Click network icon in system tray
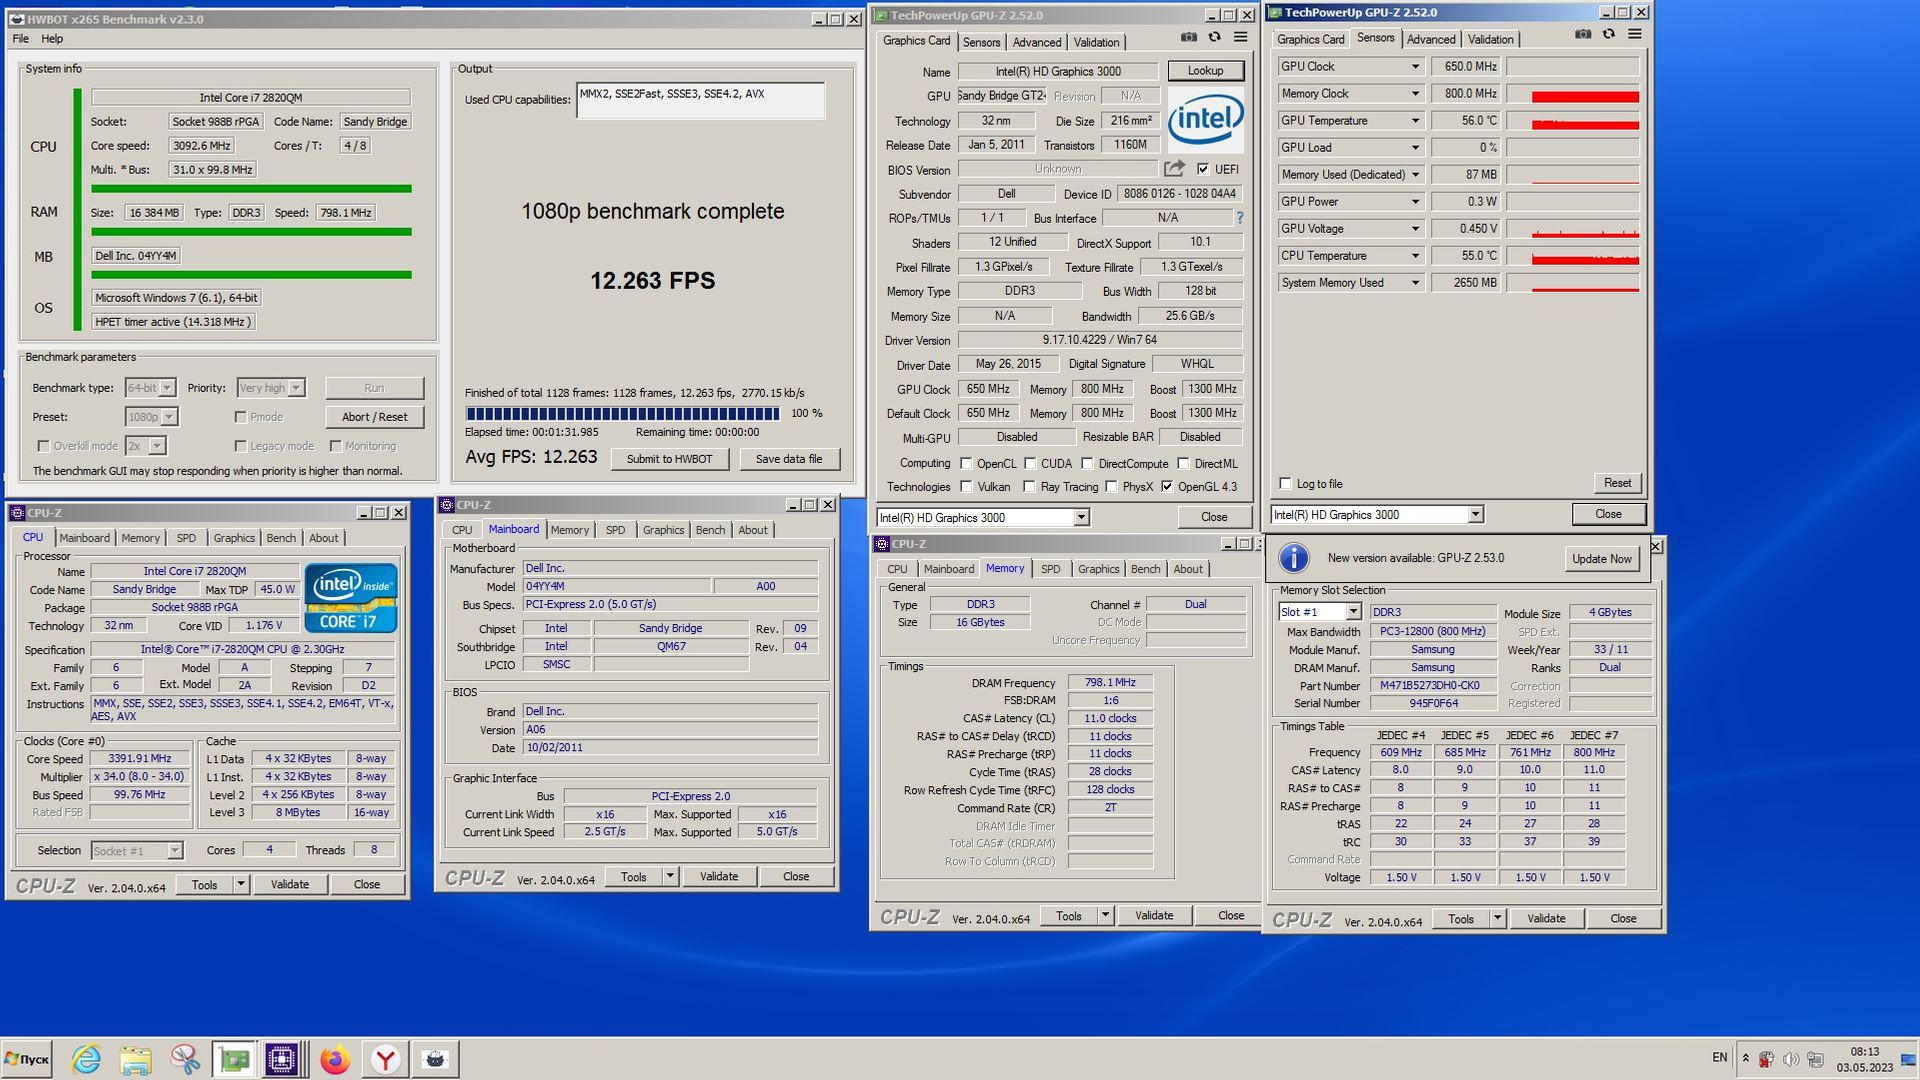The width and height of the screenshot is (1920, 1080). click(1815, 1059)
